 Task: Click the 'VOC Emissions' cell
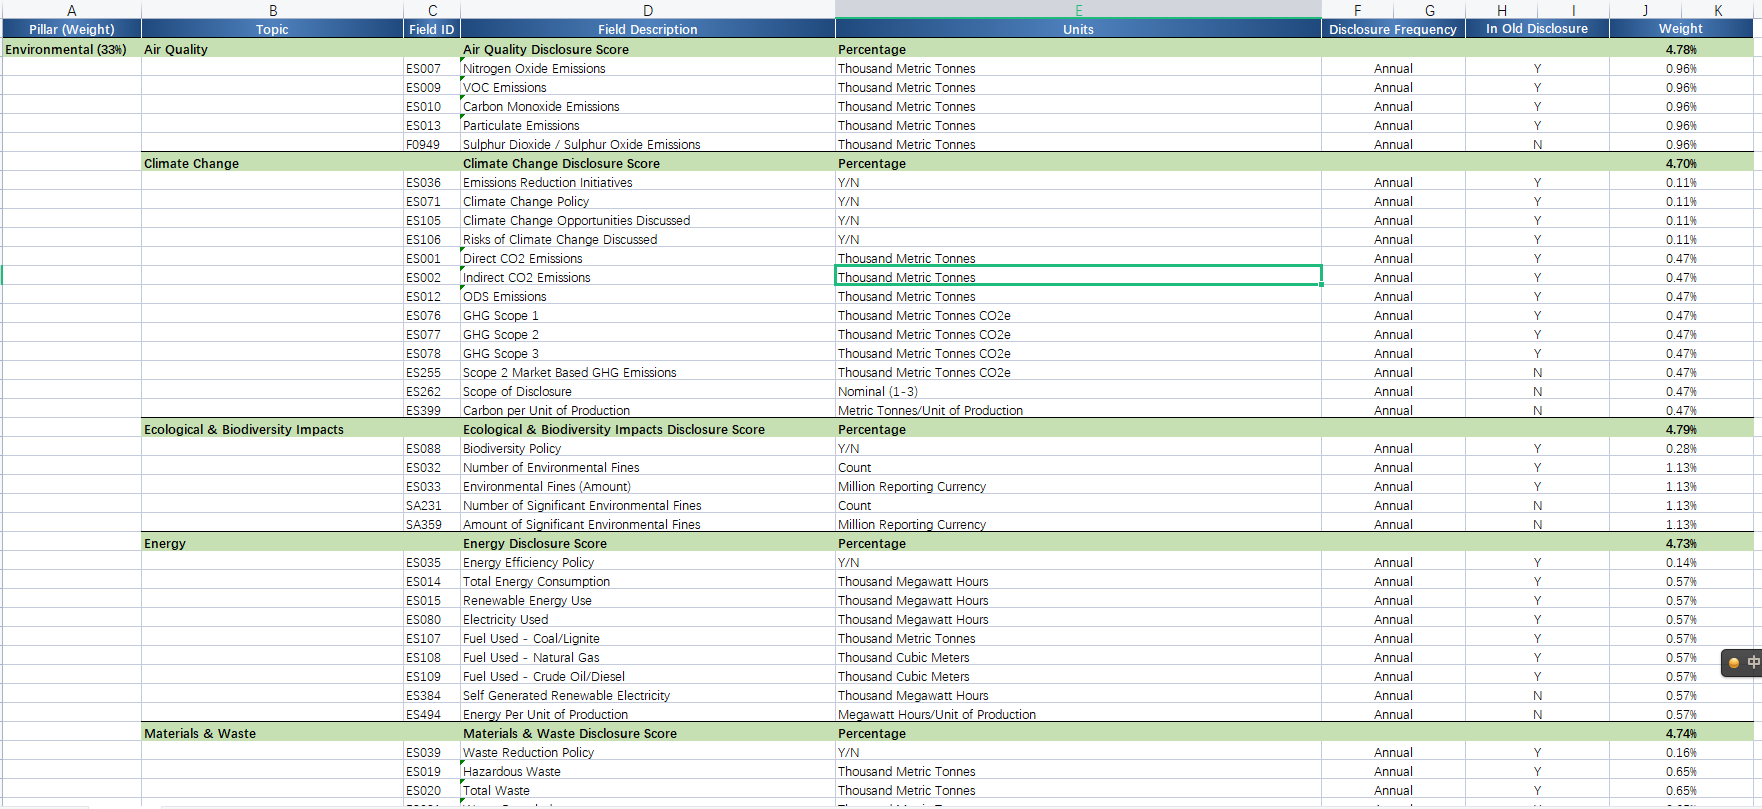point(648,87)
